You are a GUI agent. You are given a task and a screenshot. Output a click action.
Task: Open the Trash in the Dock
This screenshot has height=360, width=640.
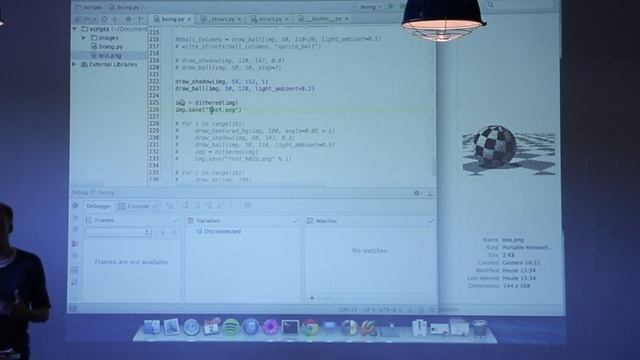coord(480,328)
